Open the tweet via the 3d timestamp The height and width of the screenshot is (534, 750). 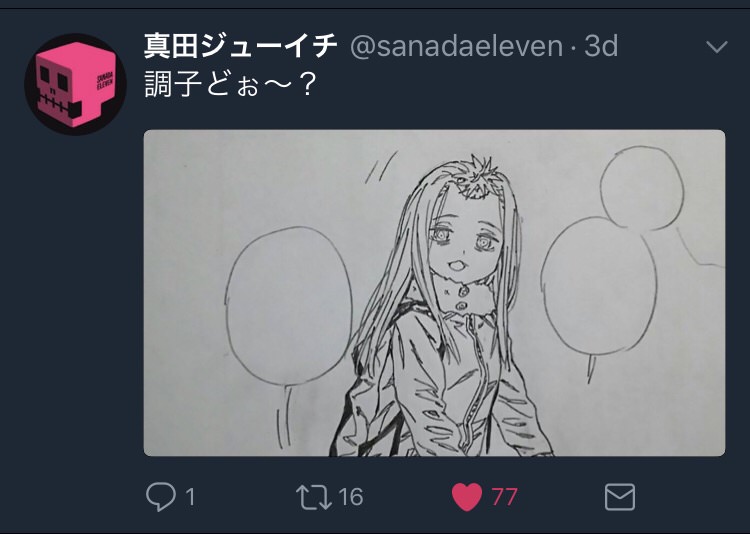pyautogui.click(x=601, y=46)
